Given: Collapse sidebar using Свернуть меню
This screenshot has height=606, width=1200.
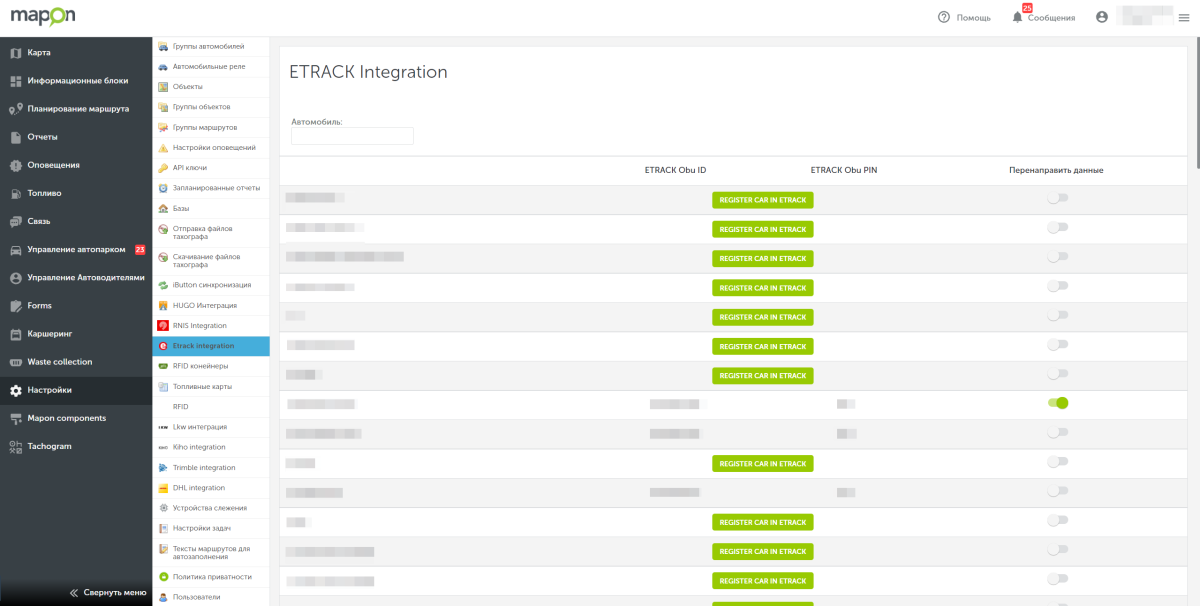Looking at the screenshot, I should coord(108,592).
